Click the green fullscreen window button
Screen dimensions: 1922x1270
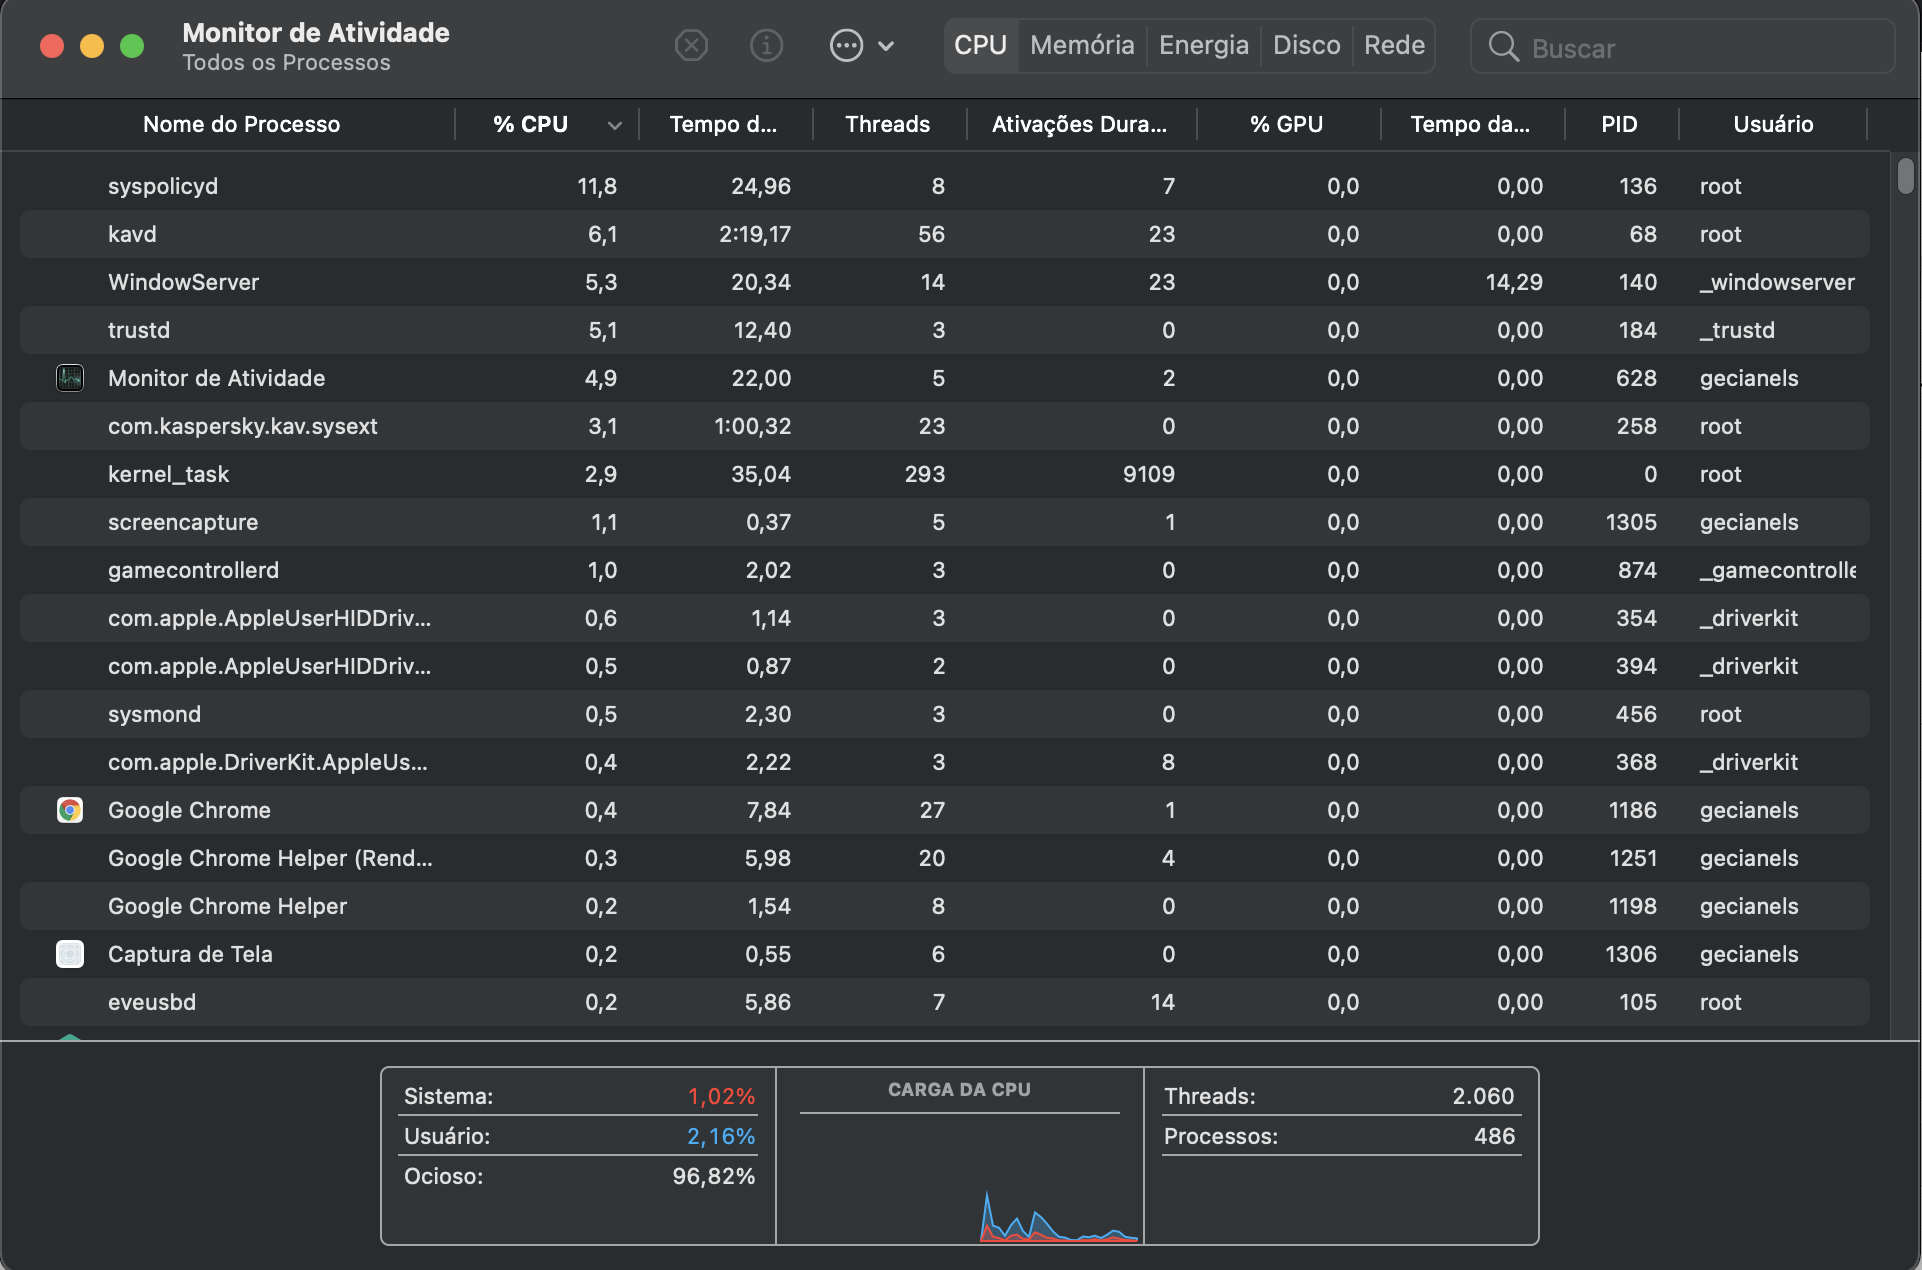(132, 46)
